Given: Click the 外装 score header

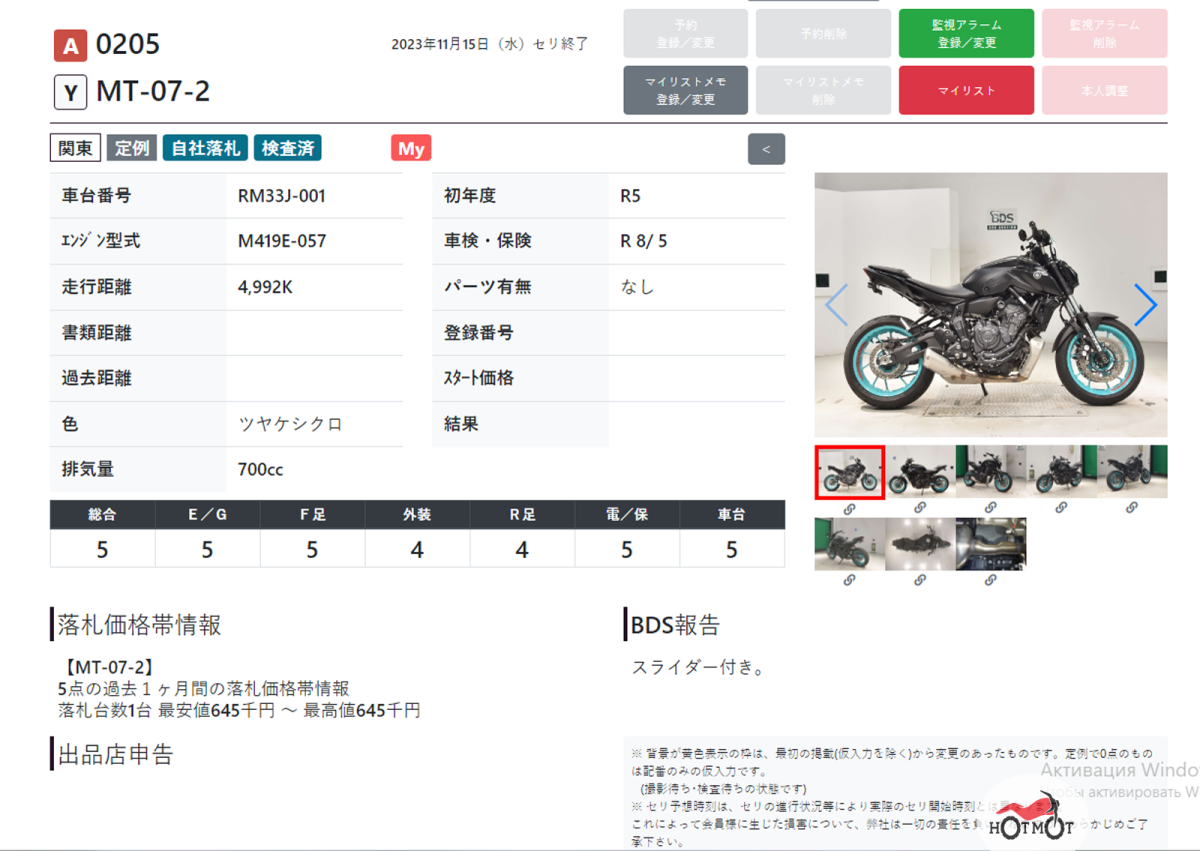Looking at the screenshot, I should [417, 514].
